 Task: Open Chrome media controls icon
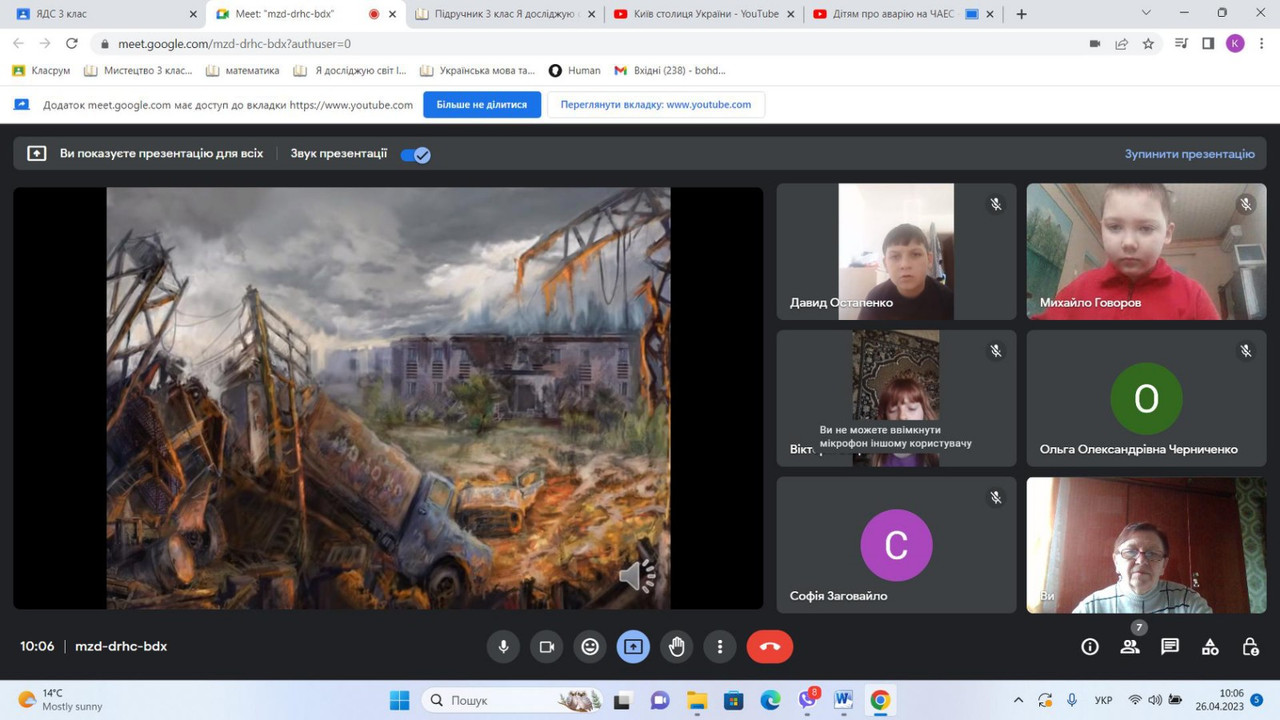click(x=1182, y=44)
